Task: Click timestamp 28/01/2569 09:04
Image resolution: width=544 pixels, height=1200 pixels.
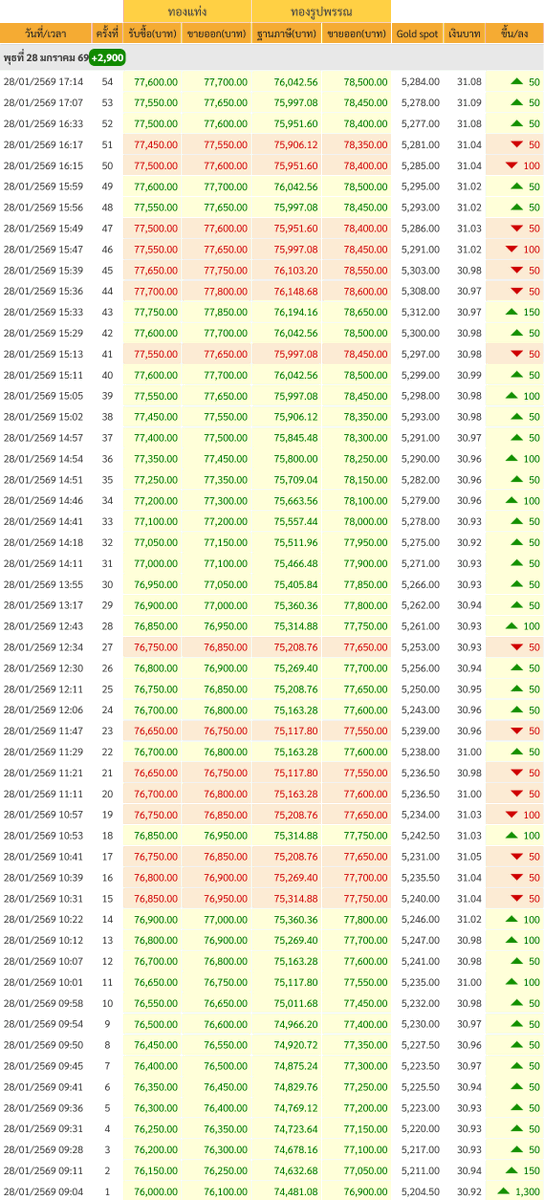Action: click(44, 1191)
